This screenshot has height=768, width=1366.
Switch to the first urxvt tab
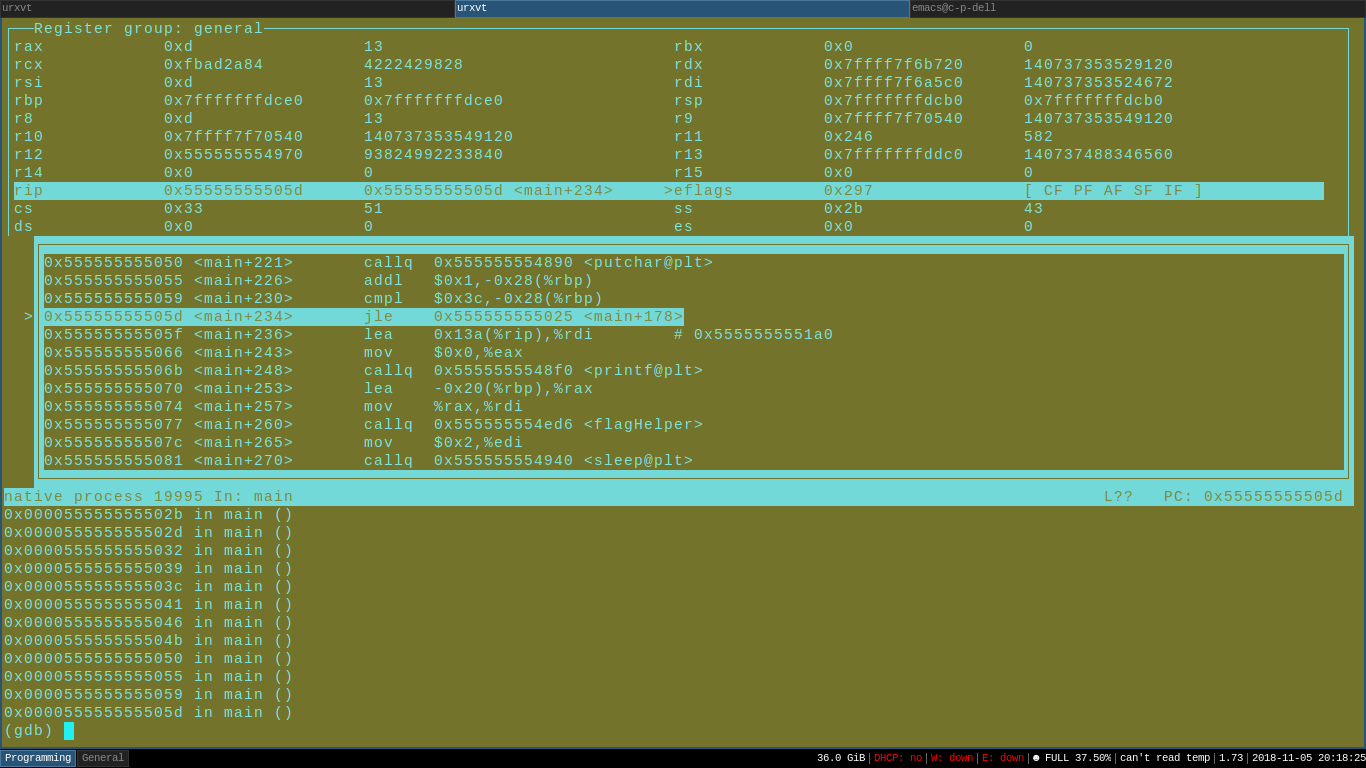pos(227,8)
